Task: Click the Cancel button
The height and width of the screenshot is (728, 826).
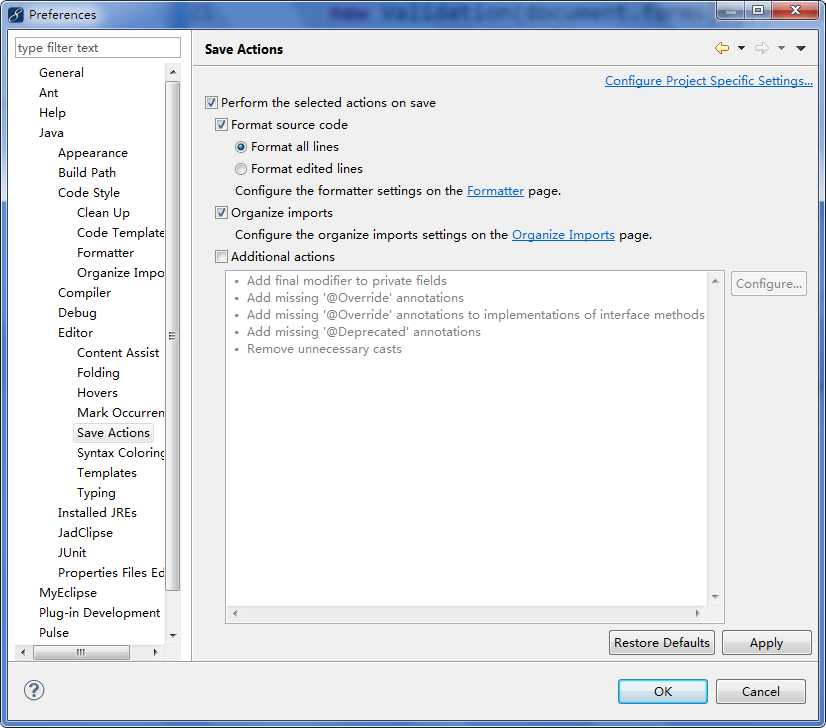Action: click(761, 691)
